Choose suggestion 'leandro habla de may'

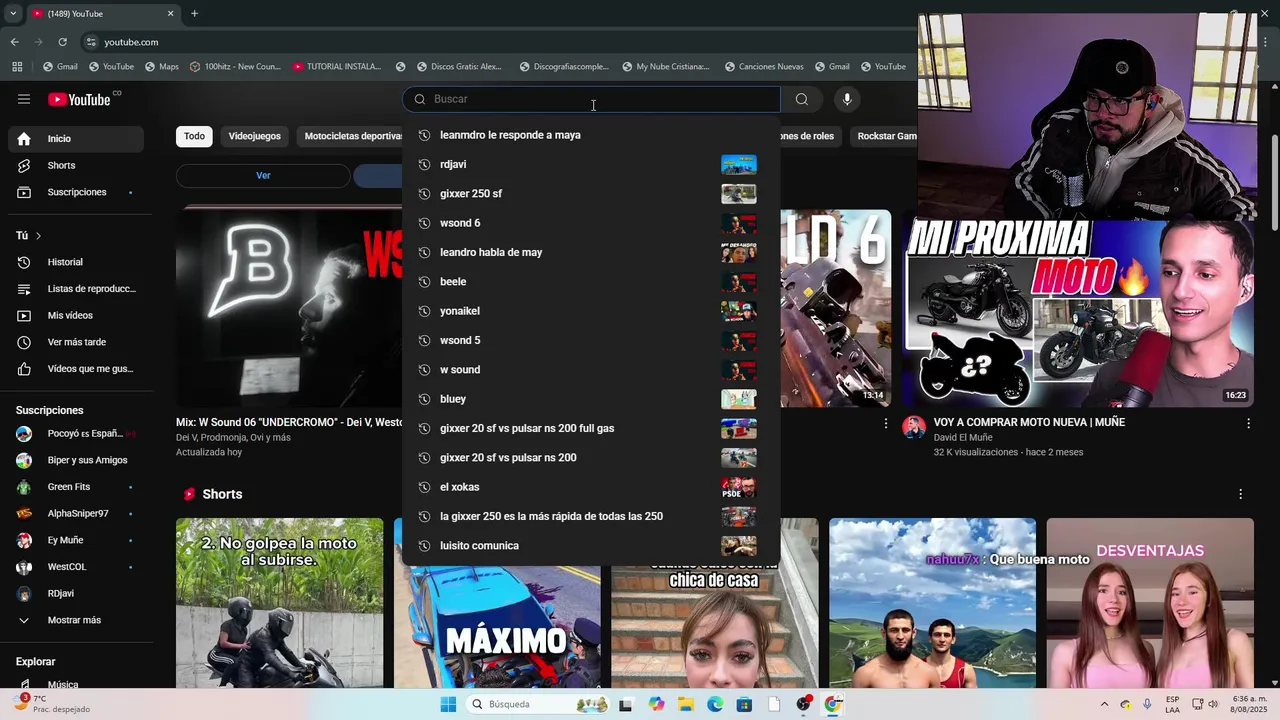(591, 252)
